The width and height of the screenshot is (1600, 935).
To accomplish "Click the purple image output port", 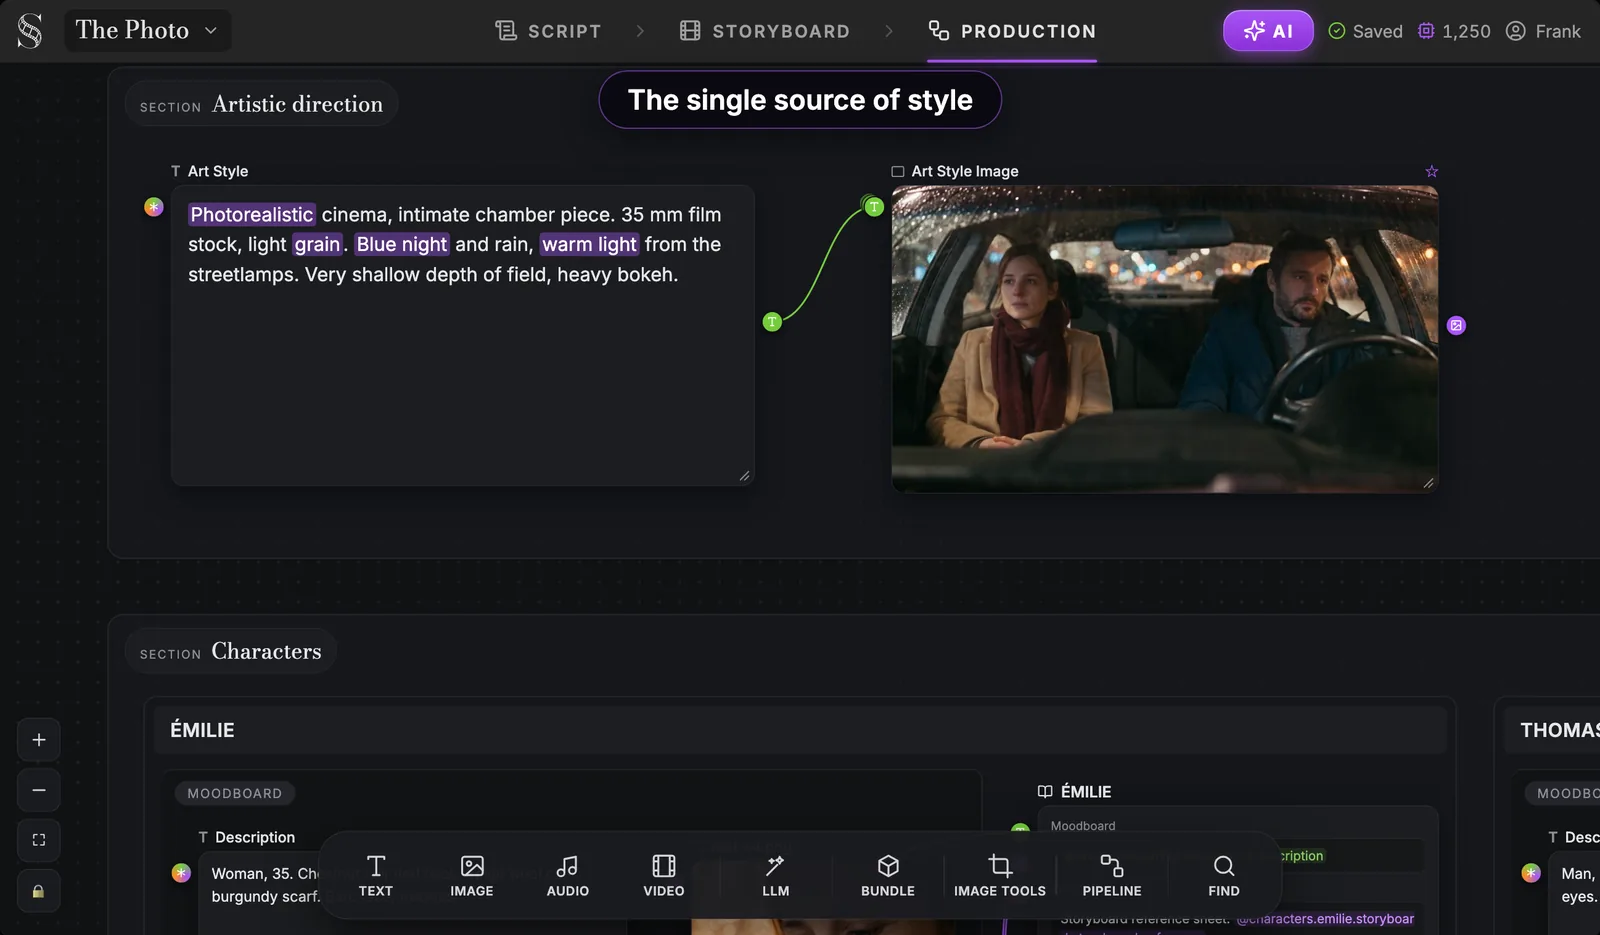I will click(x=1456, y=325).
